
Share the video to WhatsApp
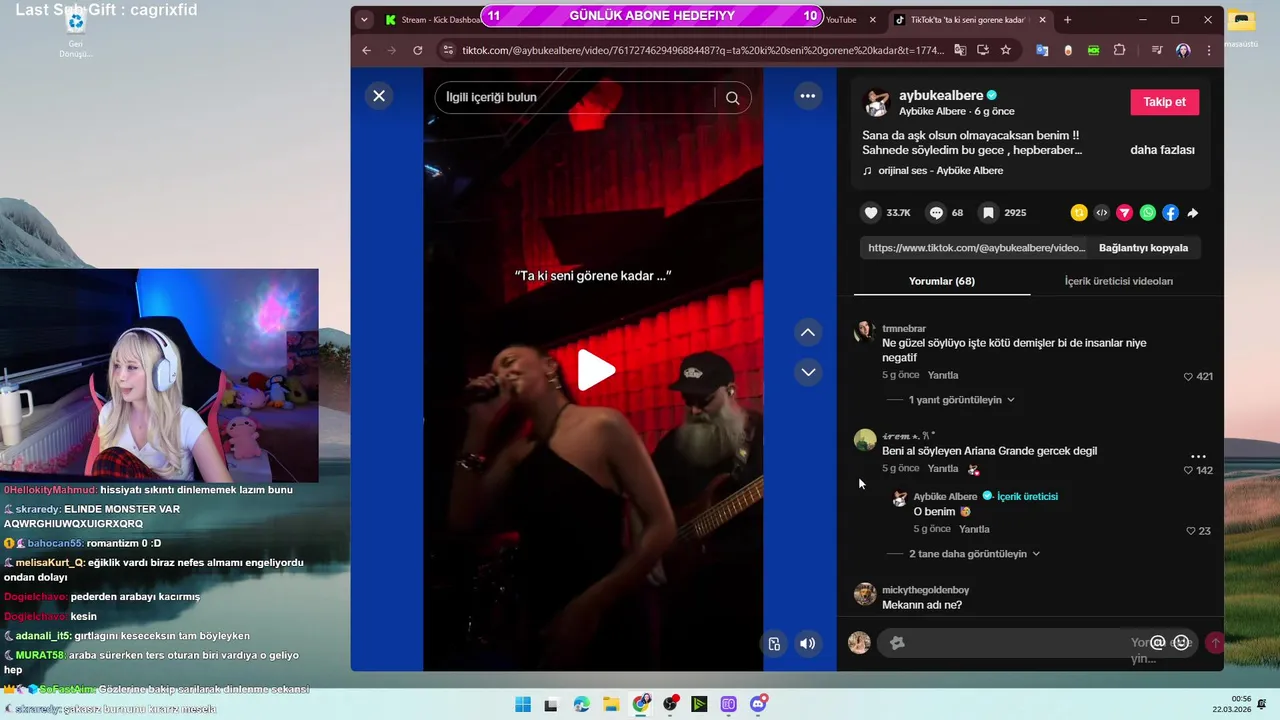point(1148,212)
